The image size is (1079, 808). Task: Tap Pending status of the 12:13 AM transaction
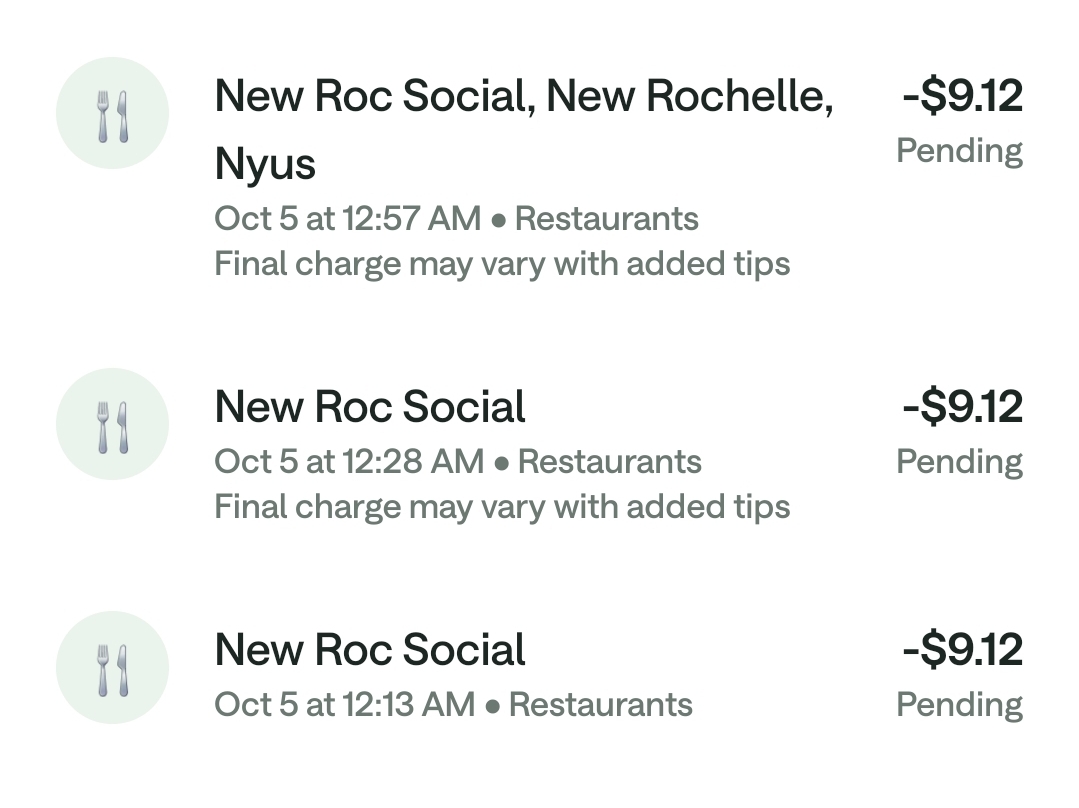959,705
